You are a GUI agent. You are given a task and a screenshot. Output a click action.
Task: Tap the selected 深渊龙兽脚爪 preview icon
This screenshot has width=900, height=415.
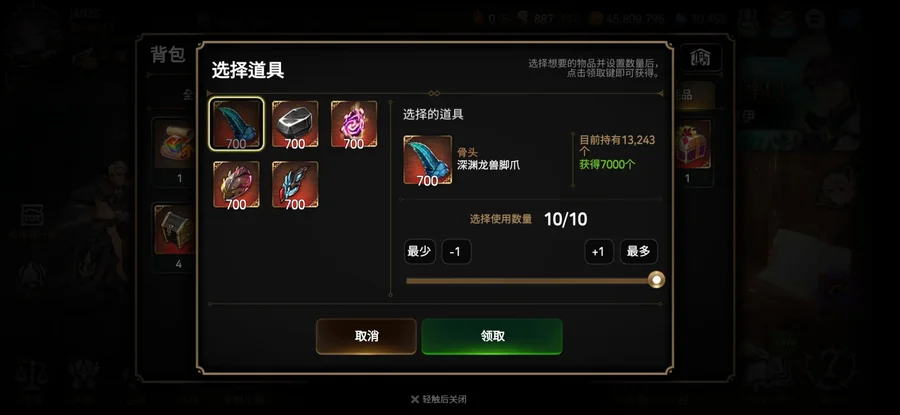[428, 160]
